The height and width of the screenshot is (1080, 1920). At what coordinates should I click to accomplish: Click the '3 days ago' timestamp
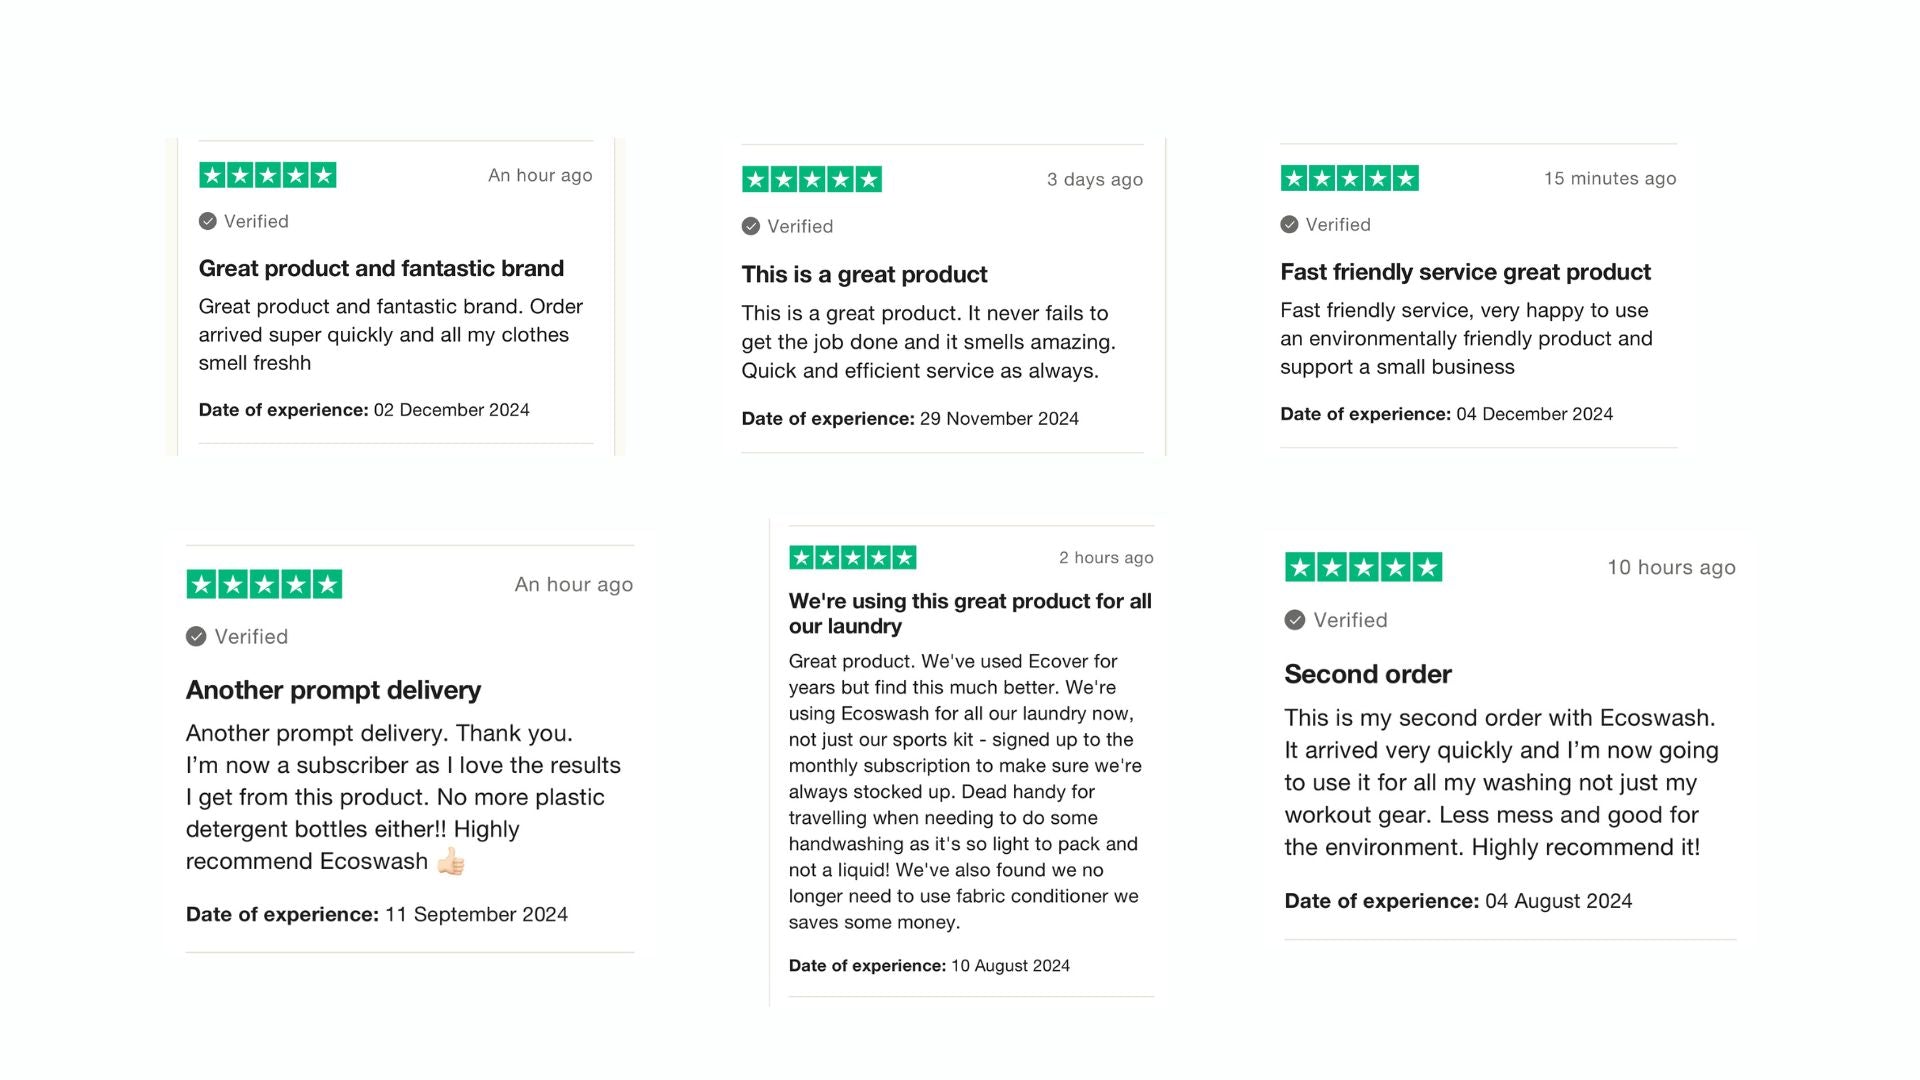1094,180
